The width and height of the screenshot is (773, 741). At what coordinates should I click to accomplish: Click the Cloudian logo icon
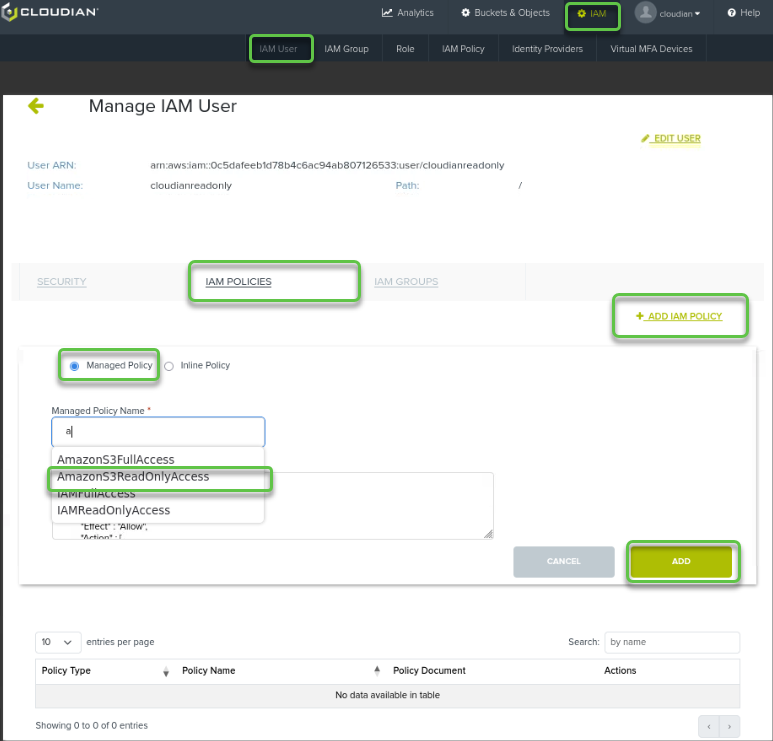(x=8, y=12)
